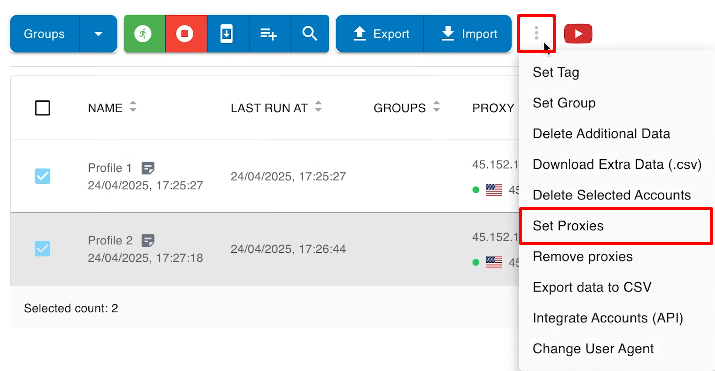Sort by GROUPS column arrows
The height and width of the screenshot is (371, 715).
pos(436,107)
